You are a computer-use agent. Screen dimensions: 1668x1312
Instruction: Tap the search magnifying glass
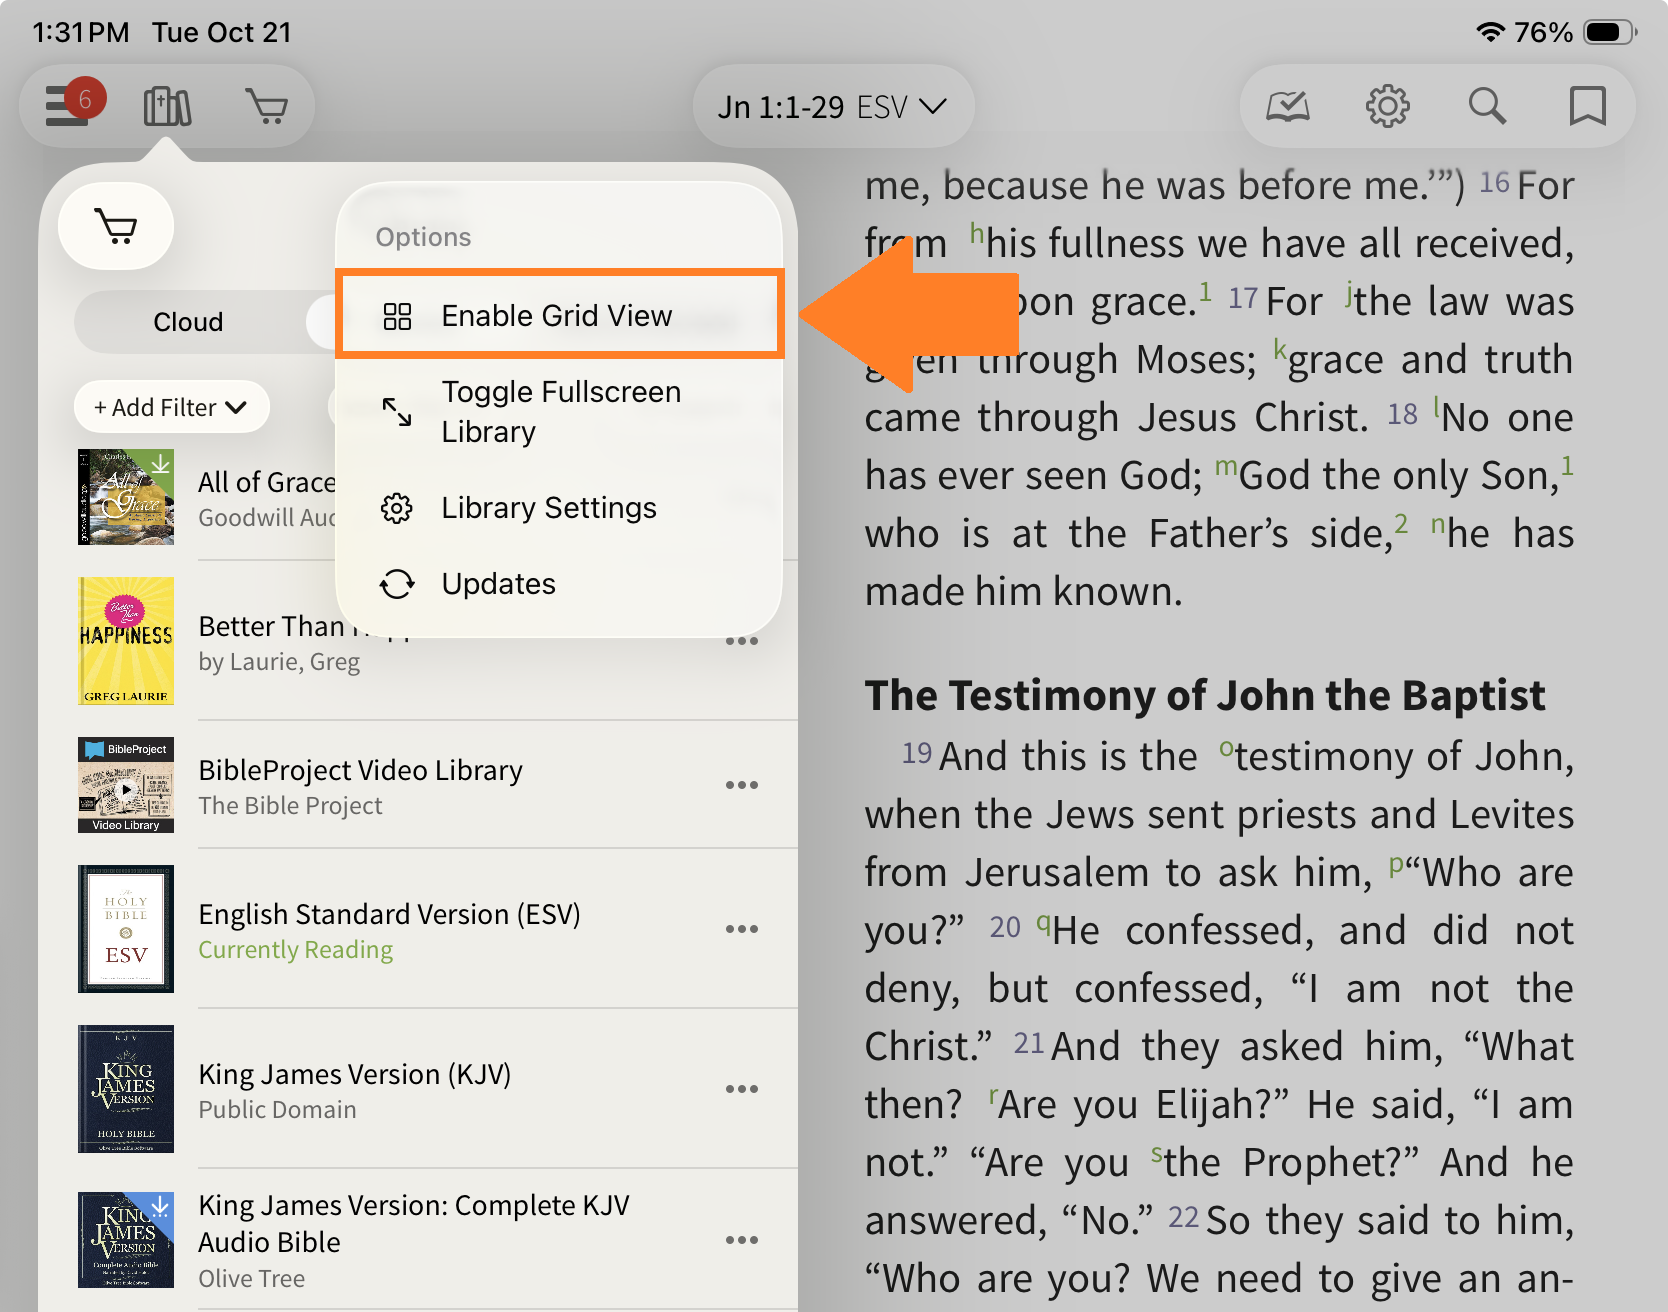tap(1487, 106)
